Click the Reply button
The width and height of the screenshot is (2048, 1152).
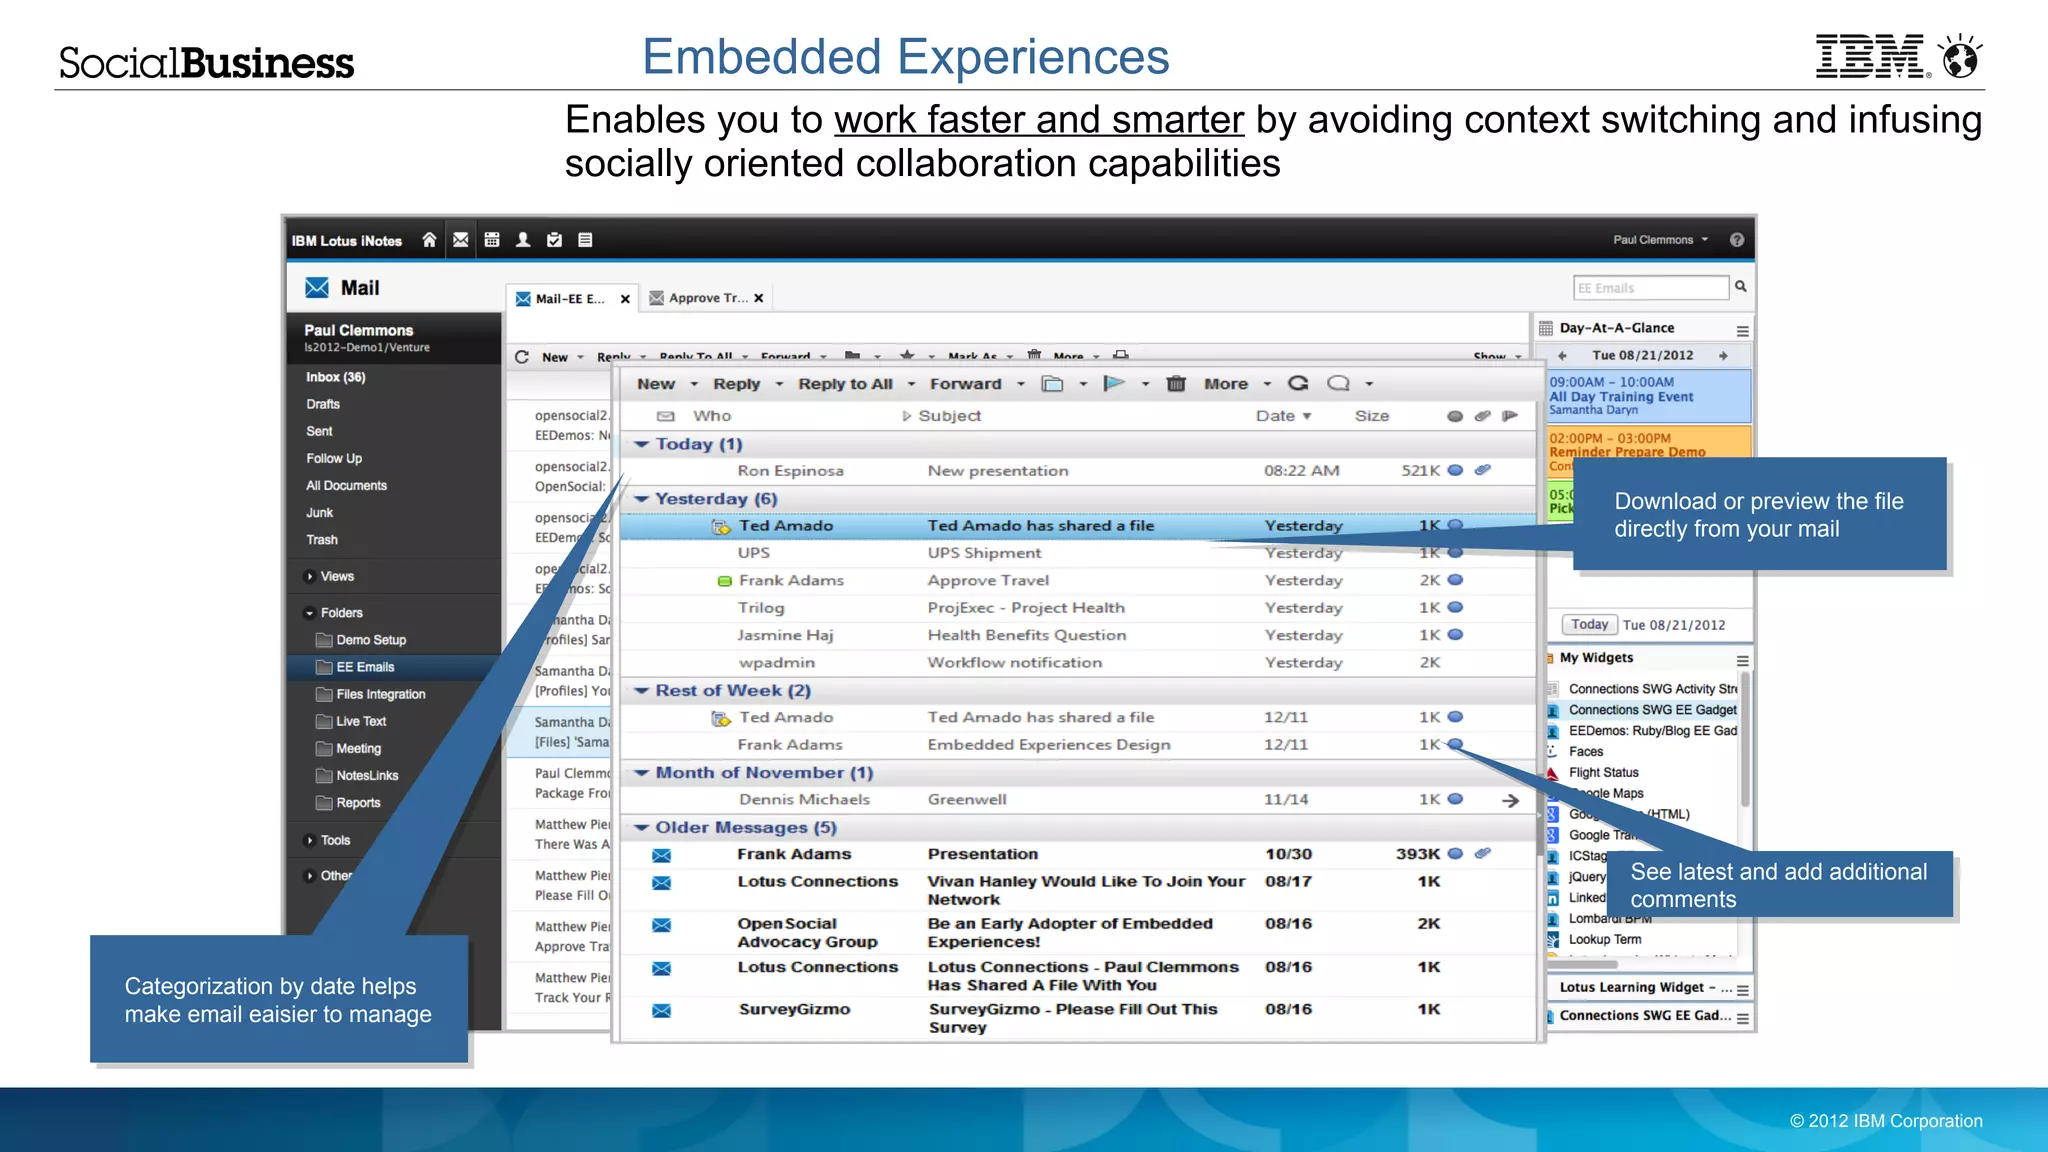click(x=737, y=384)
